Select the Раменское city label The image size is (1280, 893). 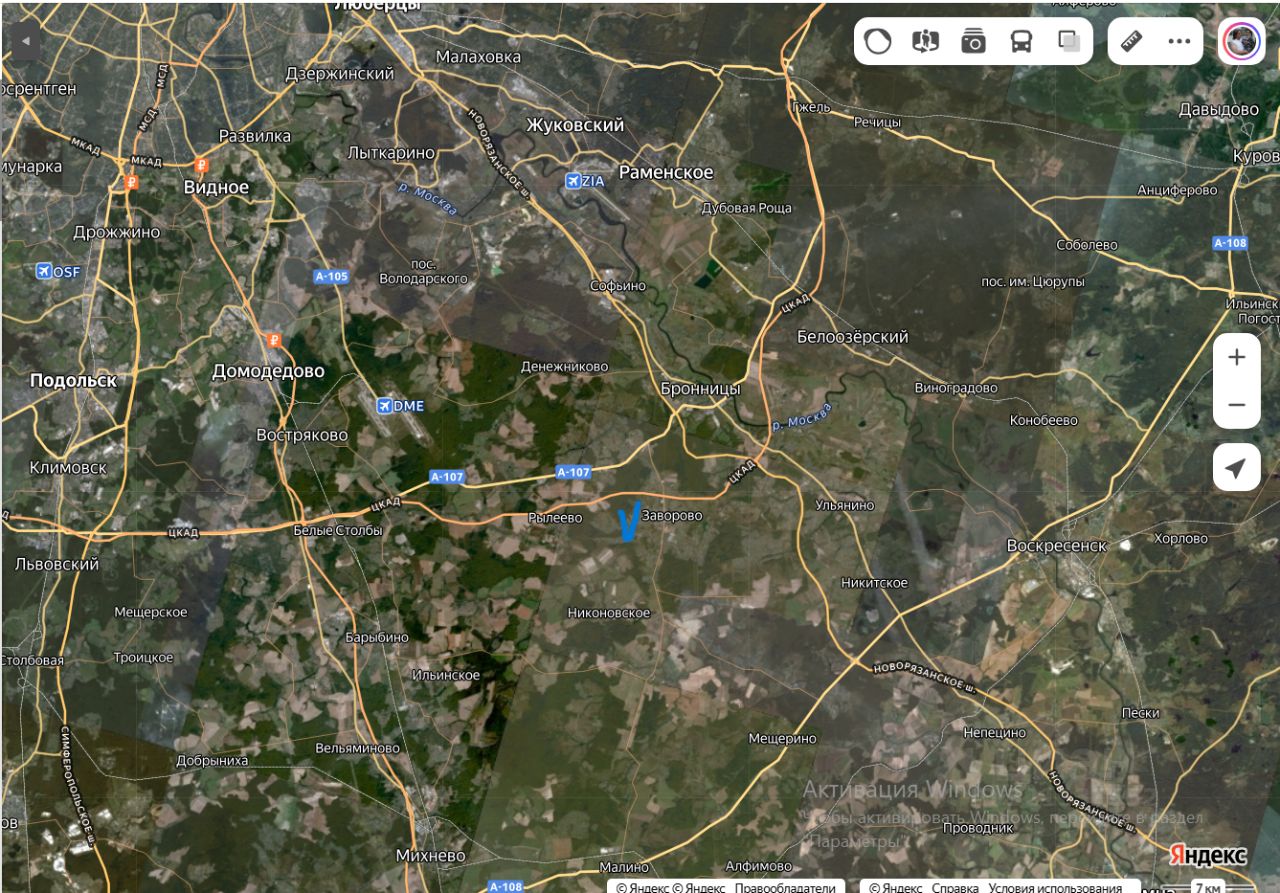pos(666,172)
